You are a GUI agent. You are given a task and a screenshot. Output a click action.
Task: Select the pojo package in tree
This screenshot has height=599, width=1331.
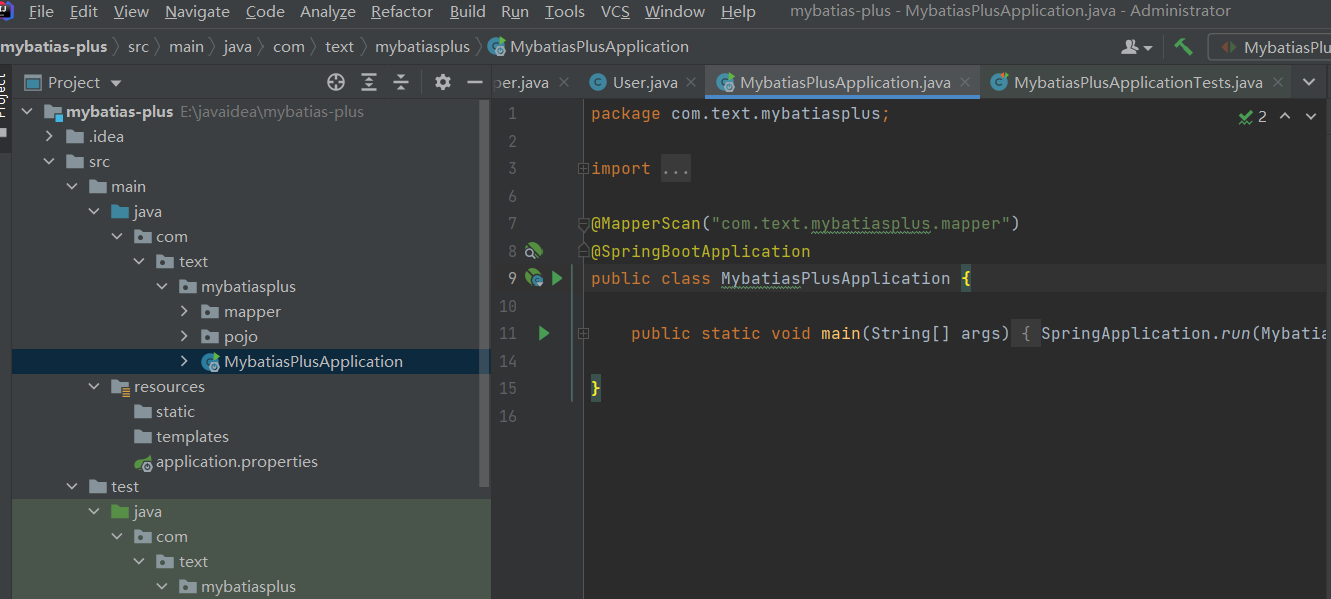(x=241, y=337)
